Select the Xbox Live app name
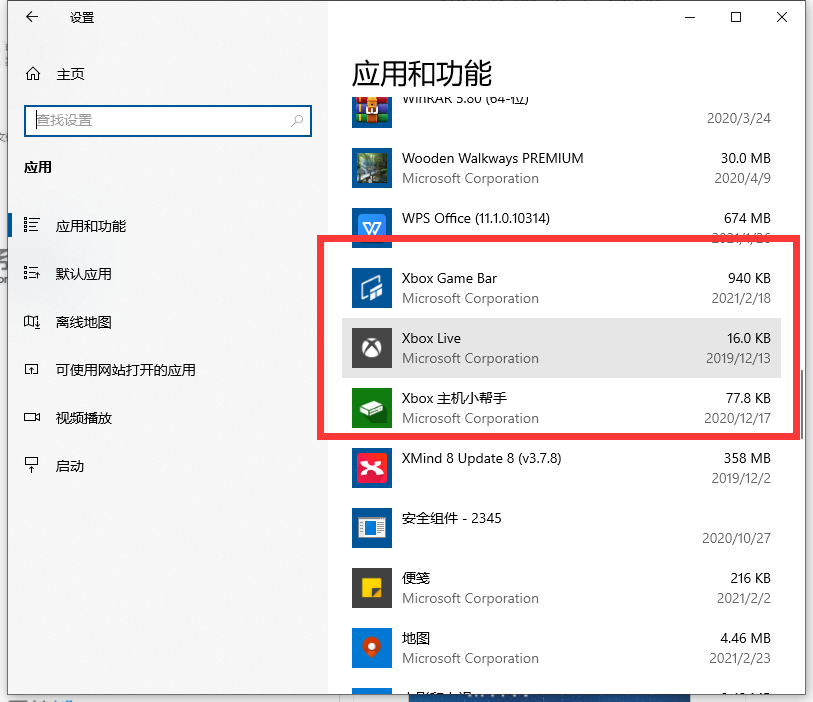 point(431,338)
